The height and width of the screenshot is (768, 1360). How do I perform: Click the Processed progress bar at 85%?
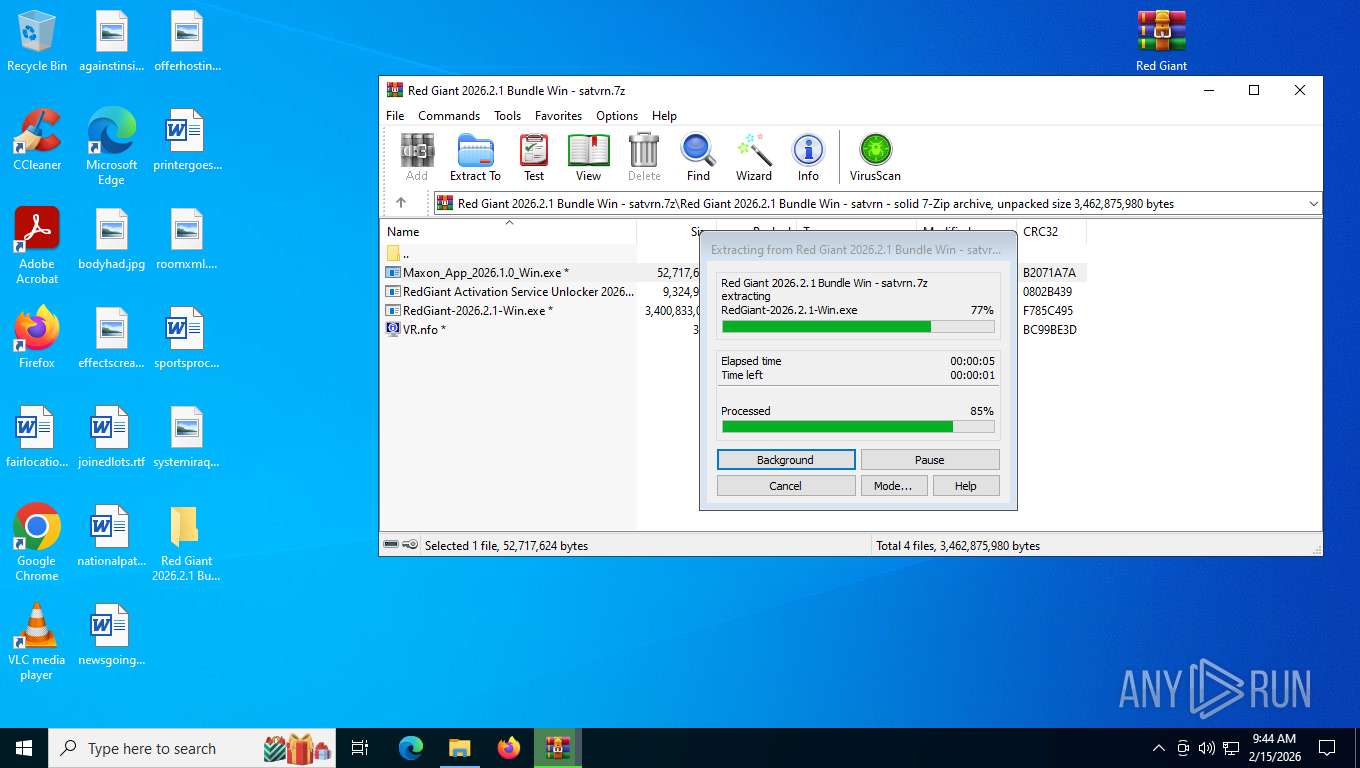858,426
